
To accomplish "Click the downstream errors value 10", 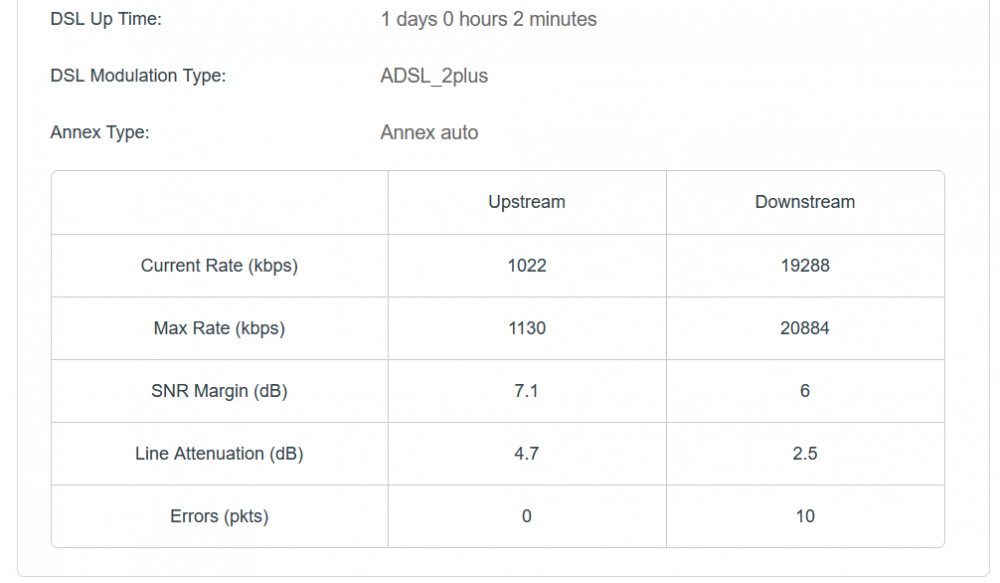I will coord(804,517).
